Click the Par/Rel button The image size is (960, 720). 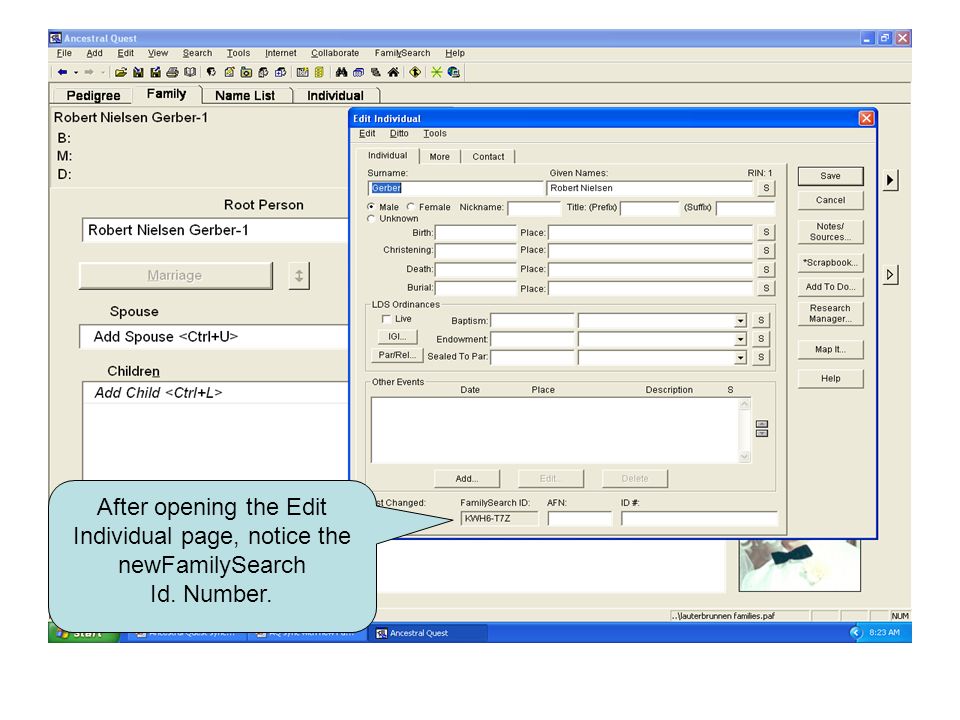point(397,355)
